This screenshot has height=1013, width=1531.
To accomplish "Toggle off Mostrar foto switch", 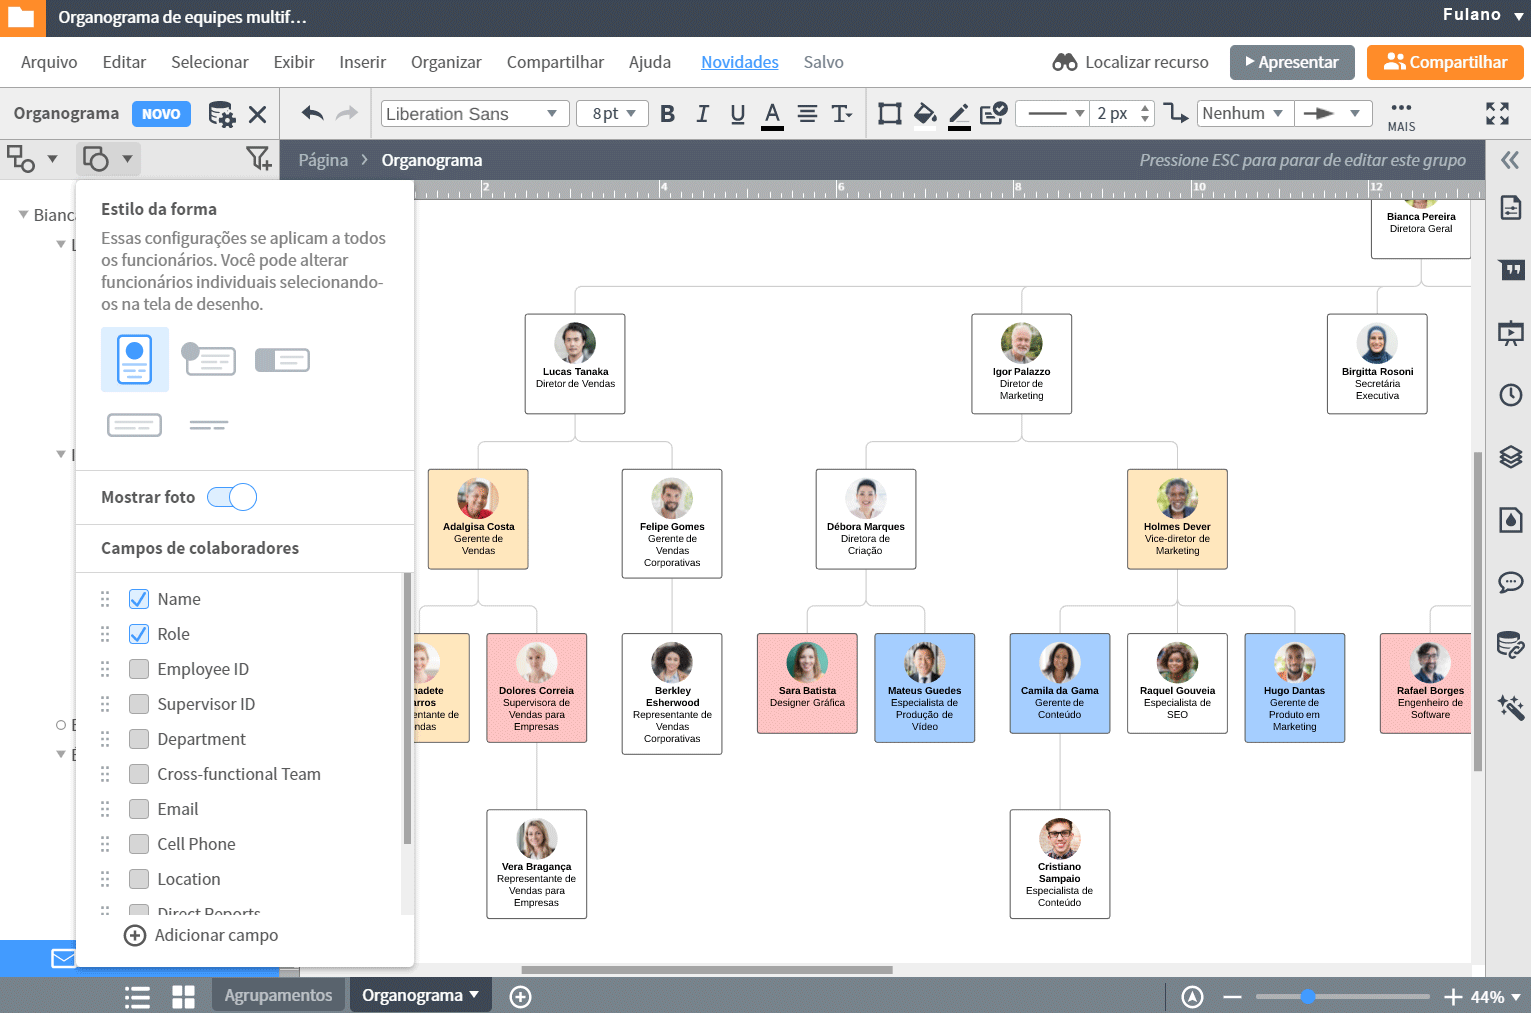I will [x=231, y=497].
